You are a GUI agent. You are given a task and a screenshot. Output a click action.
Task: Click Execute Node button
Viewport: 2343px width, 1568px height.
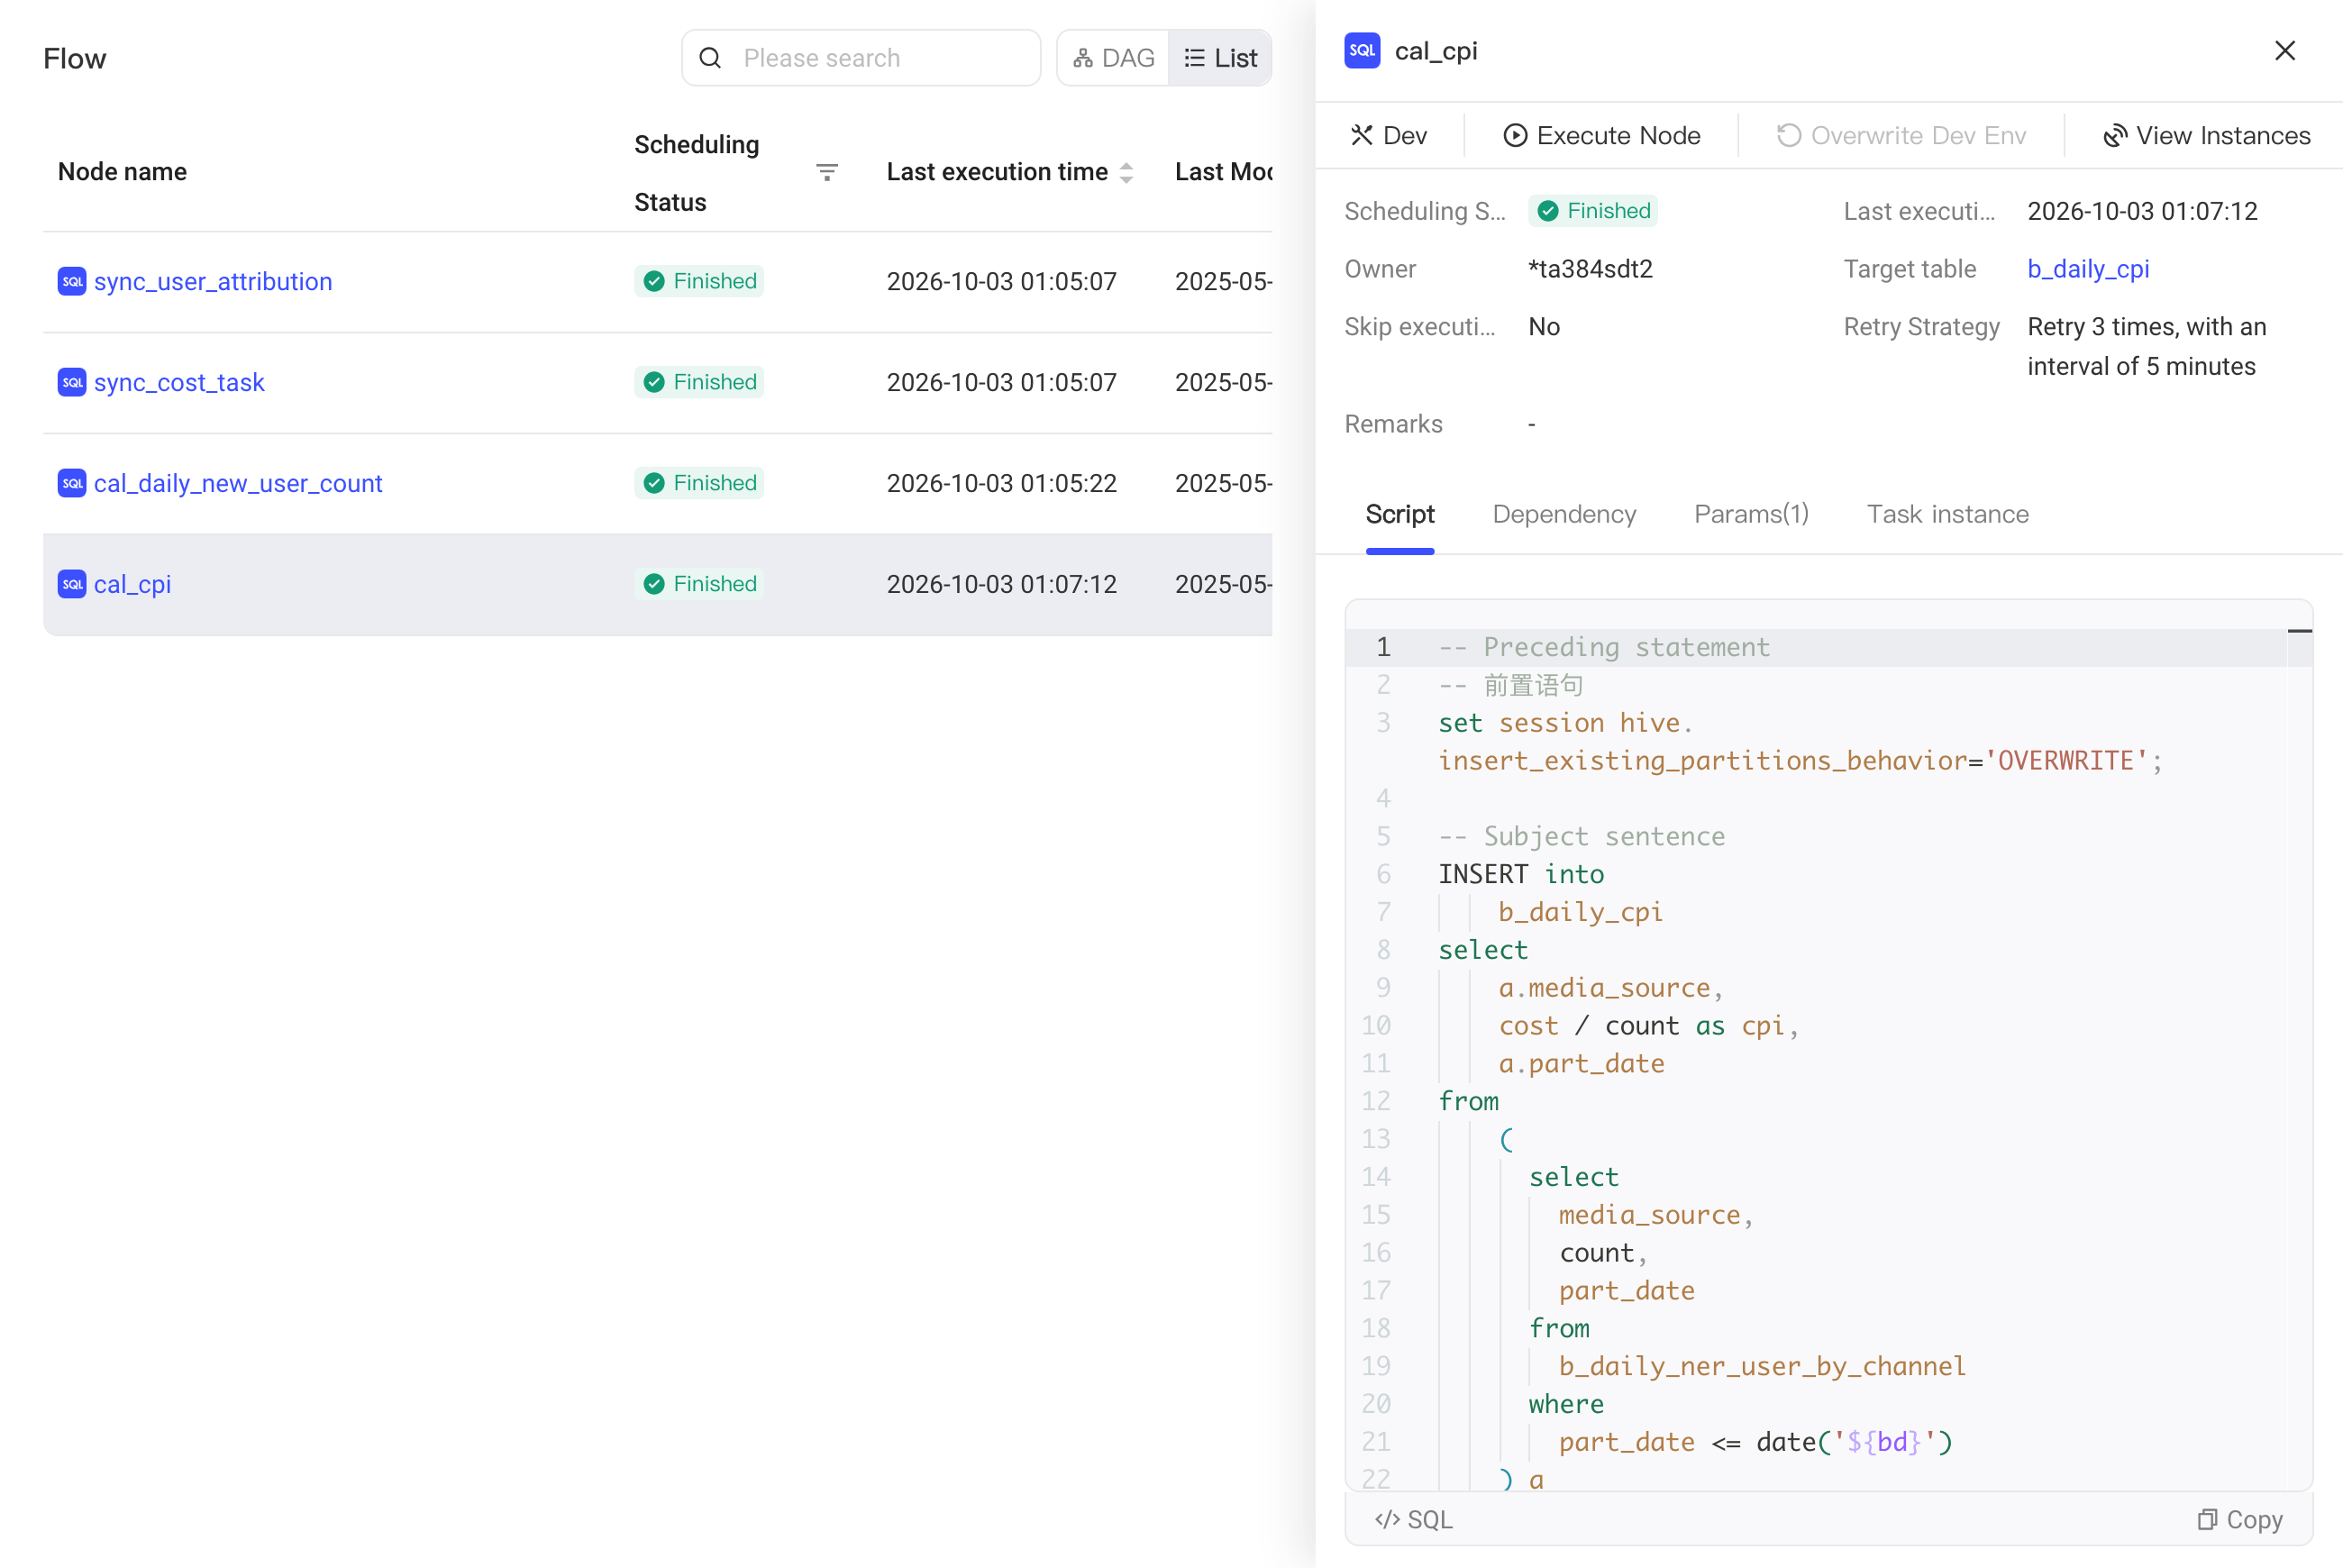click(1601, 135)
